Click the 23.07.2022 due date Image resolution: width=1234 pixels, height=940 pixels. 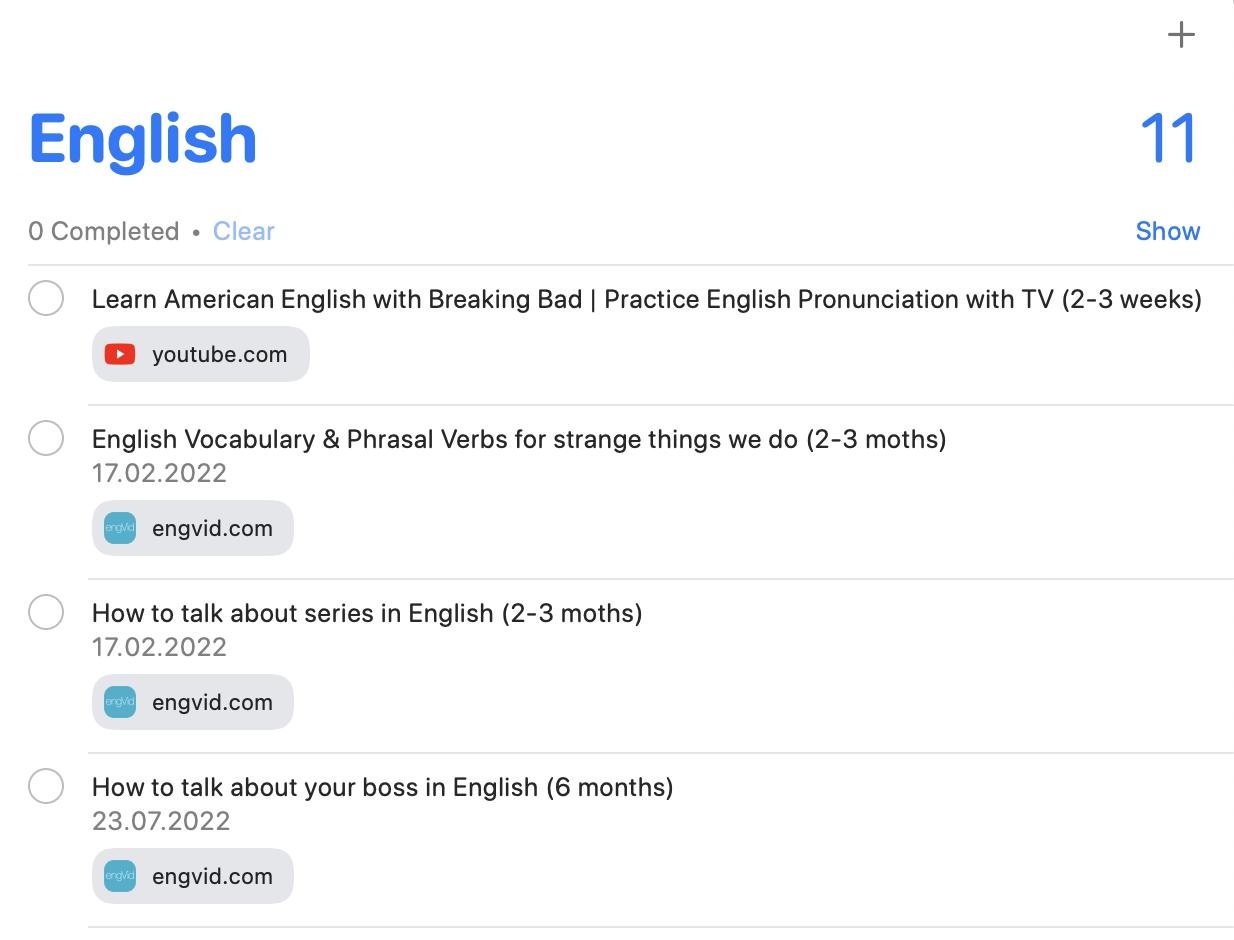161,821
